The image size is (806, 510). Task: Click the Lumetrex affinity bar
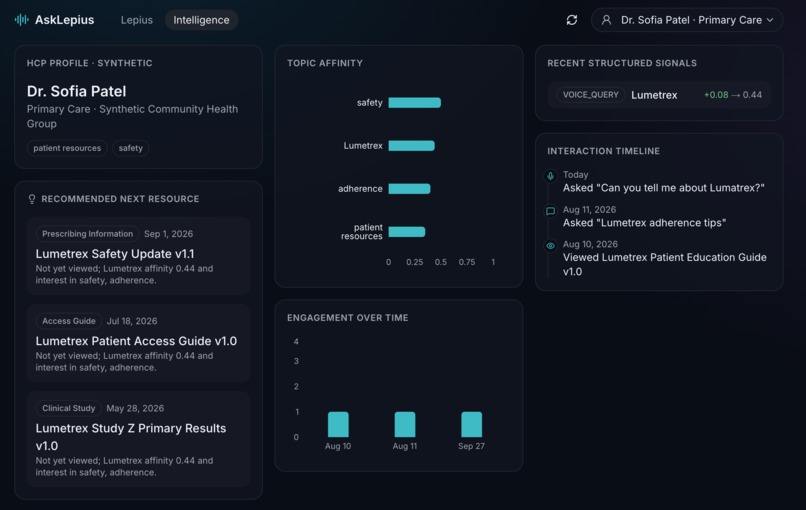412,146
